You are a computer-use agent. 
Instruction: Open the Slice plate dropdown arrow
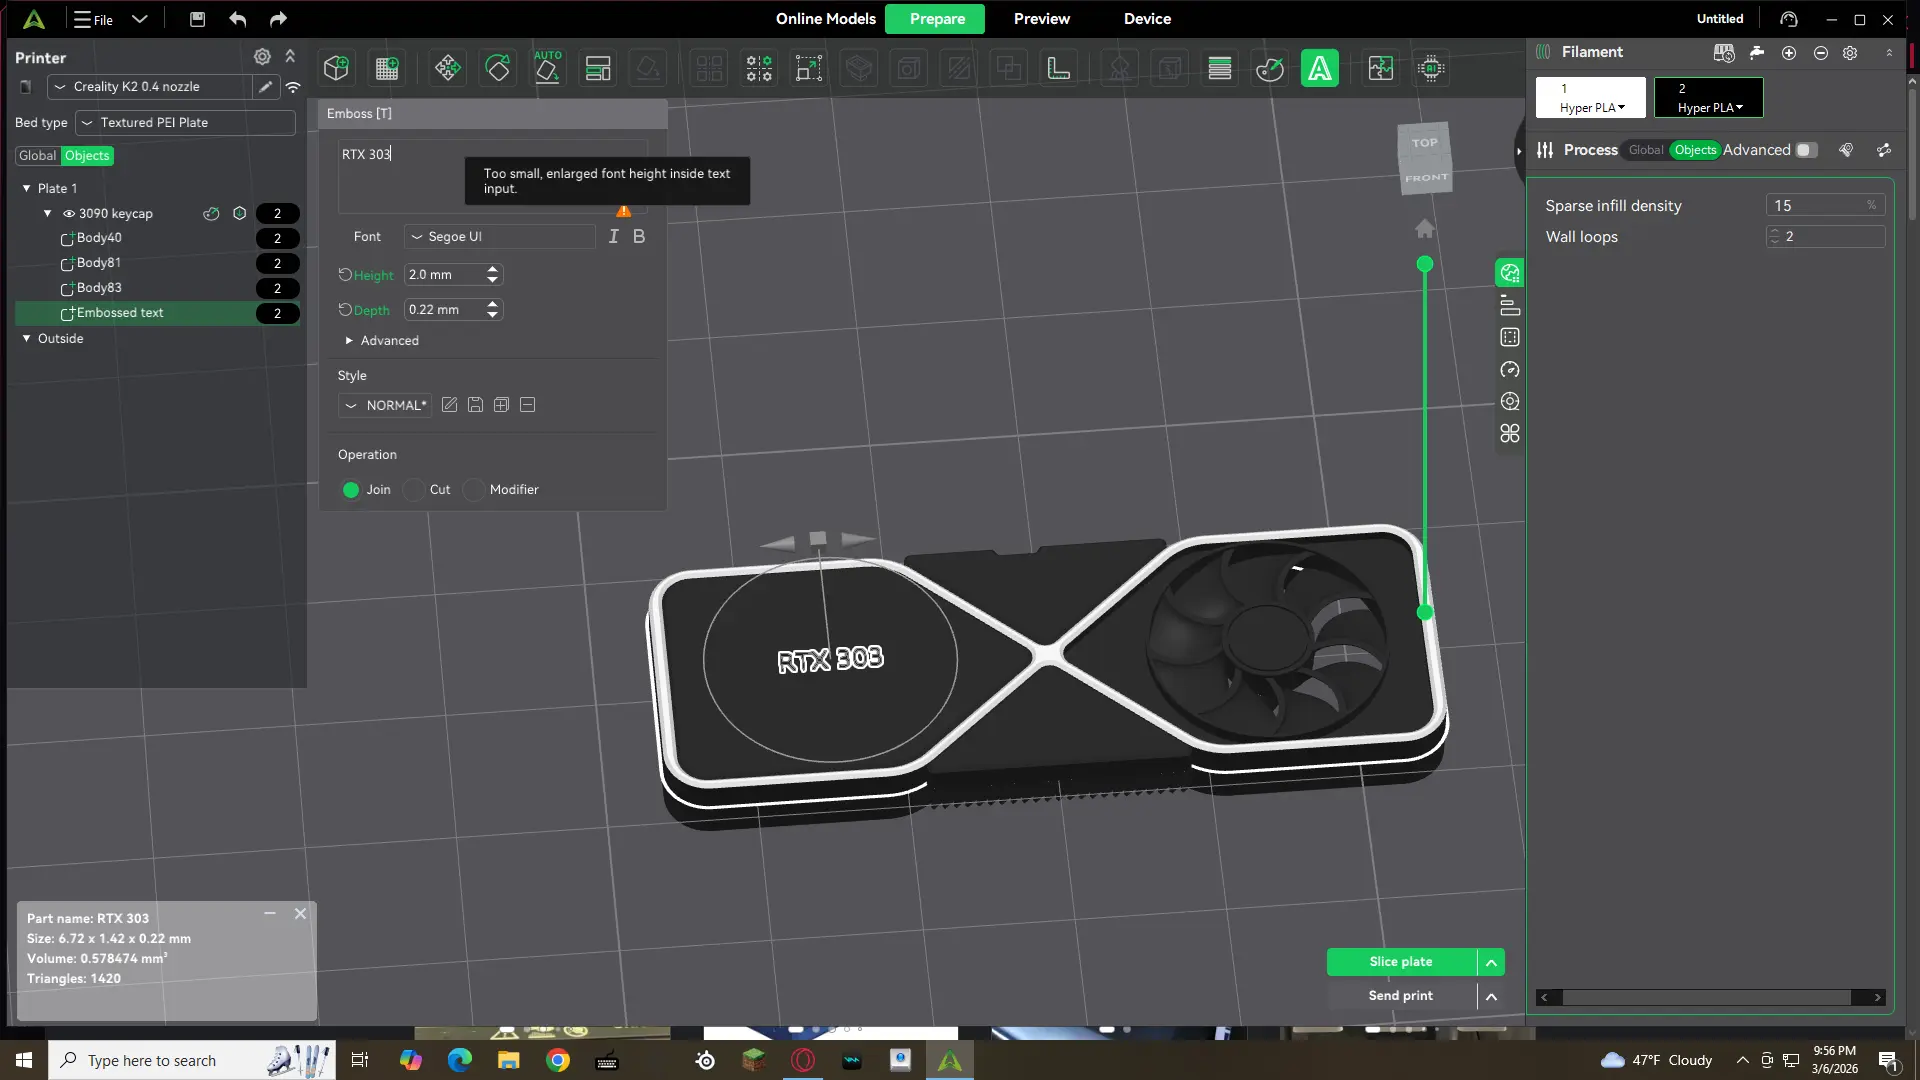(1491, 962)
